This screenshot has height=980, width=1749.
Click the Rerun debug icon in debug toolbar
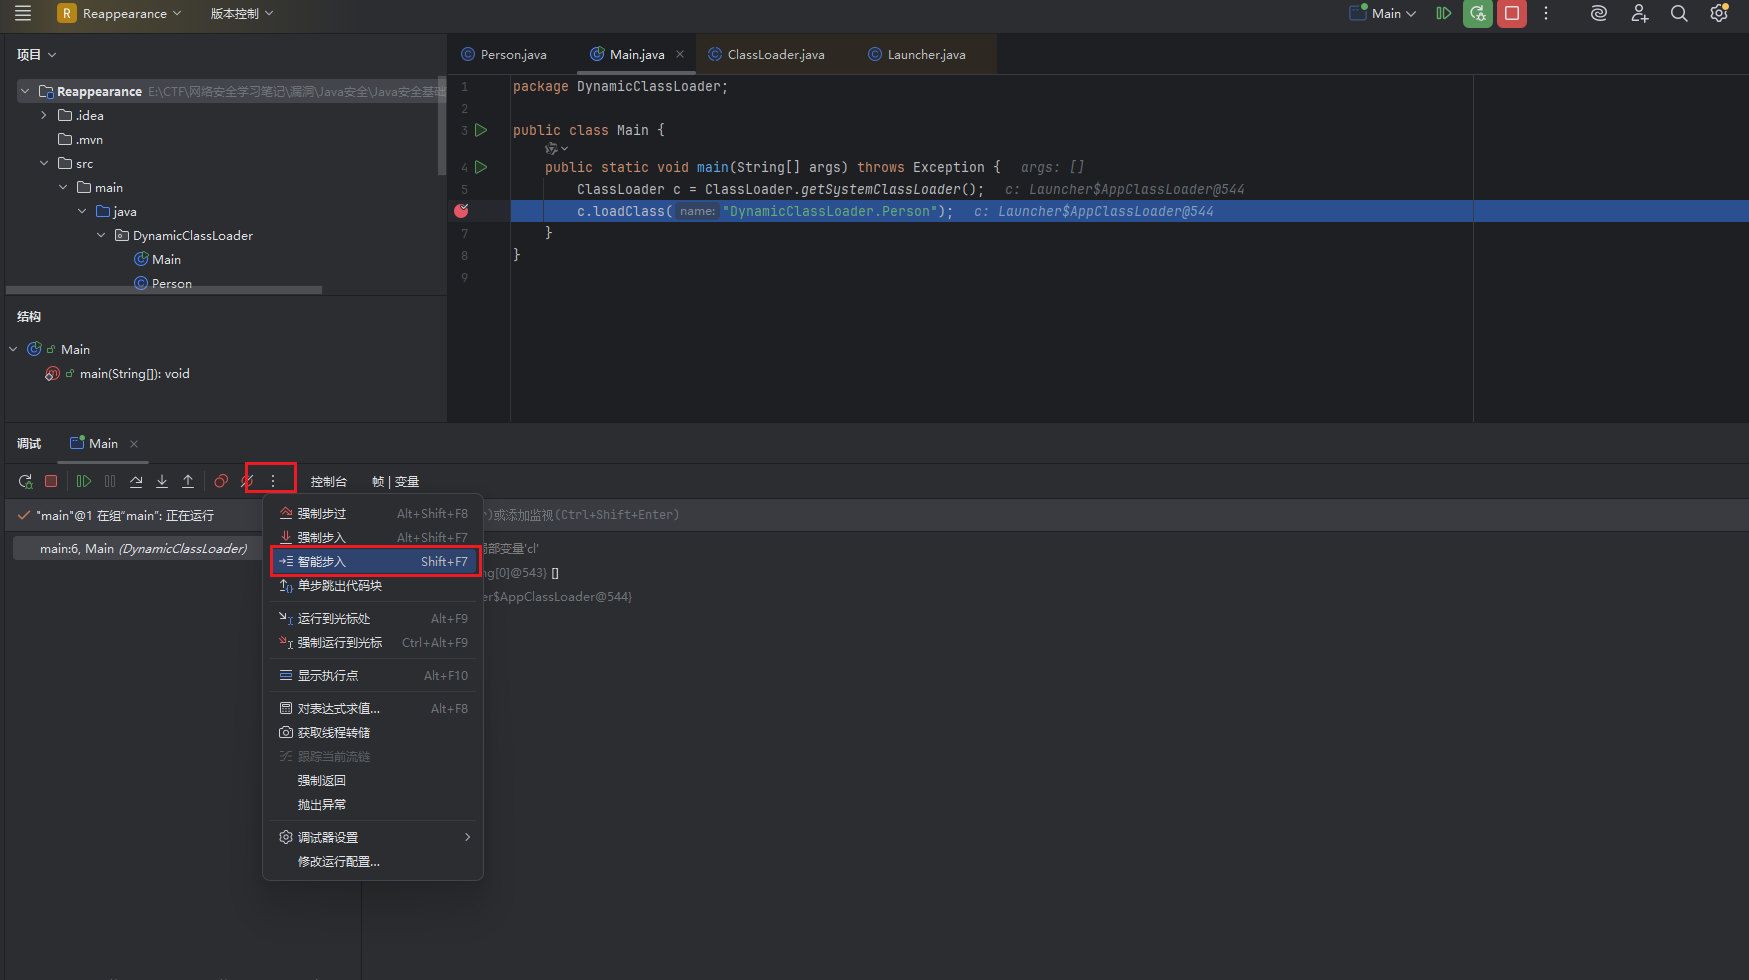[x=25, y=482]
